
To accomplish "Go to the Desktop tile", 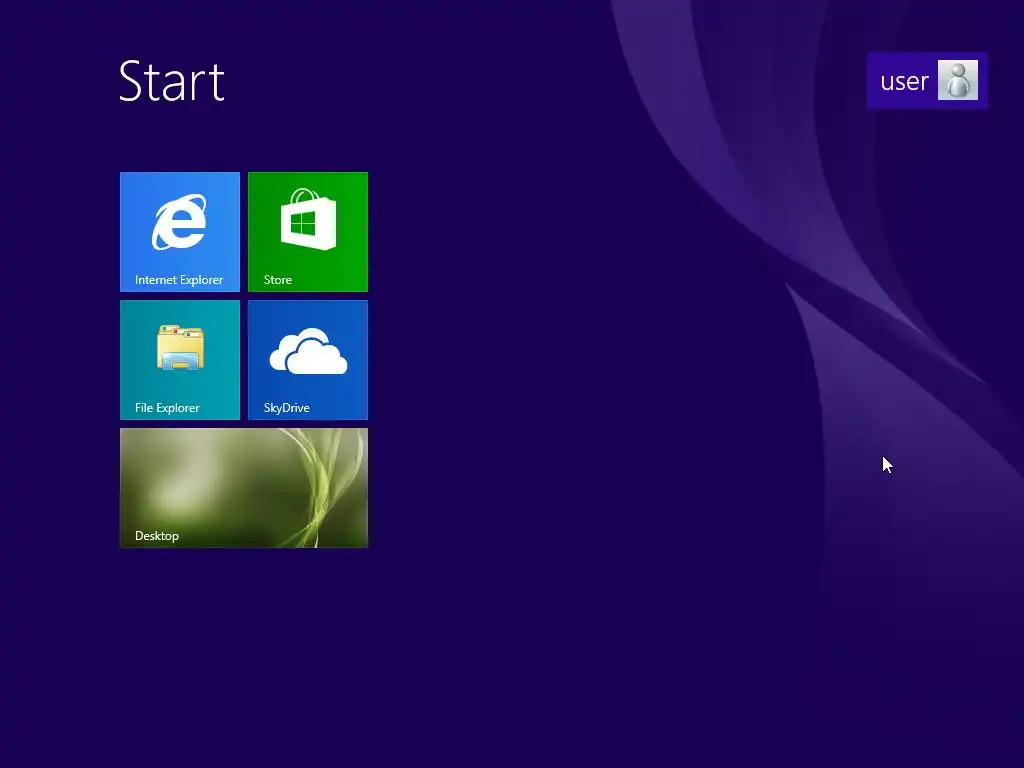I will click(x=244, y=488).
